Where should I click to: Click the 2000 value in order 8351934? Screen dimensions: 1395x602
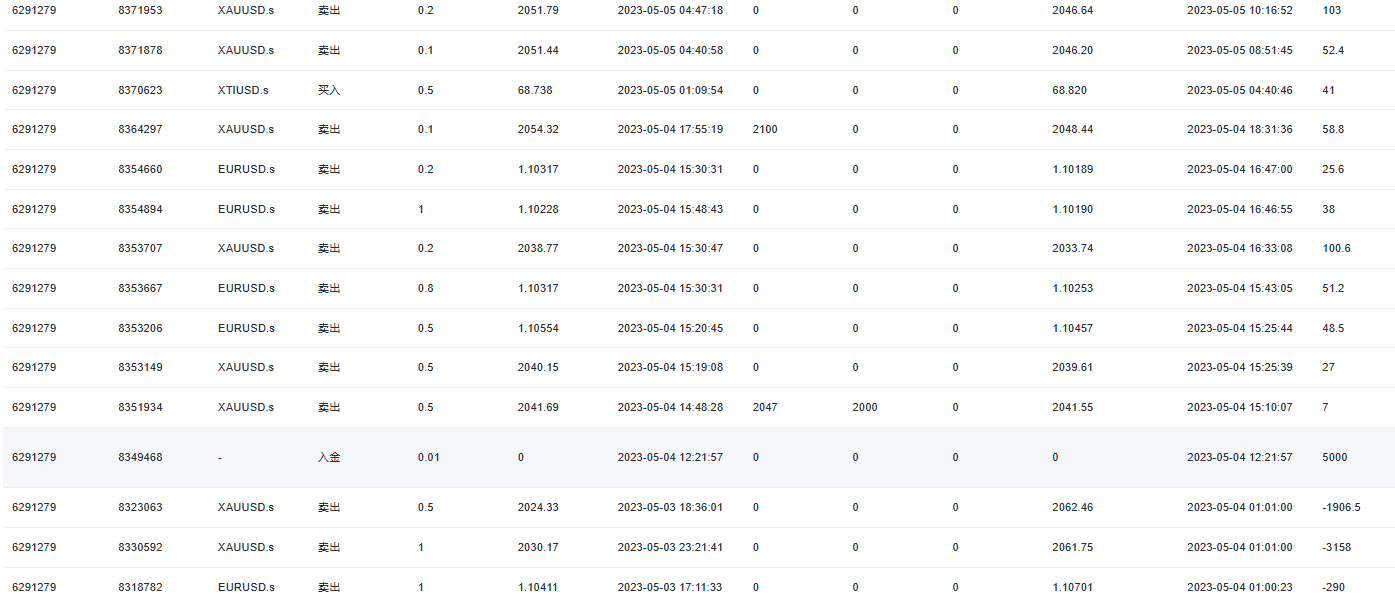point(865,407)
